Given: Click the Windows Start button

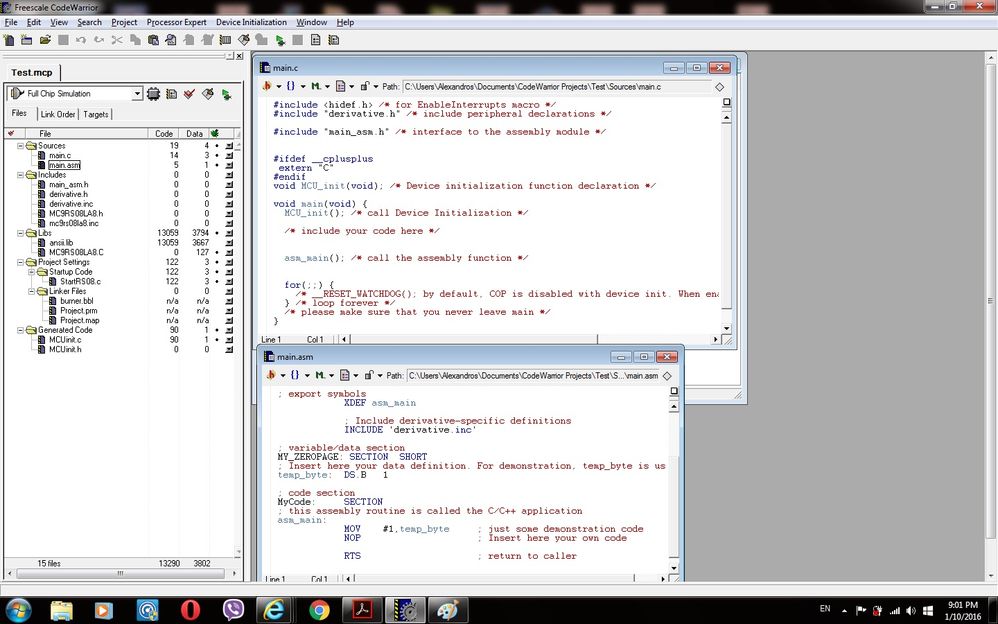Looking at the screenshot, I should tap(17, 610).
